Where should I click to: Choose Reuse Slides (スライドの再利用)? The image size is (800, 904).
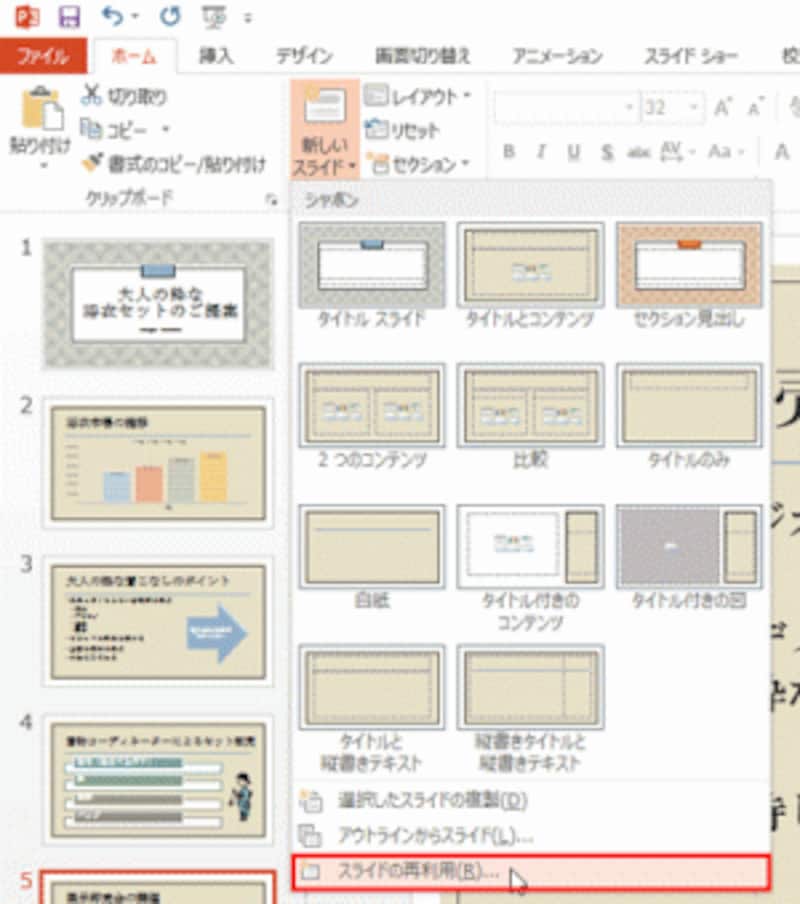(531, 871)
